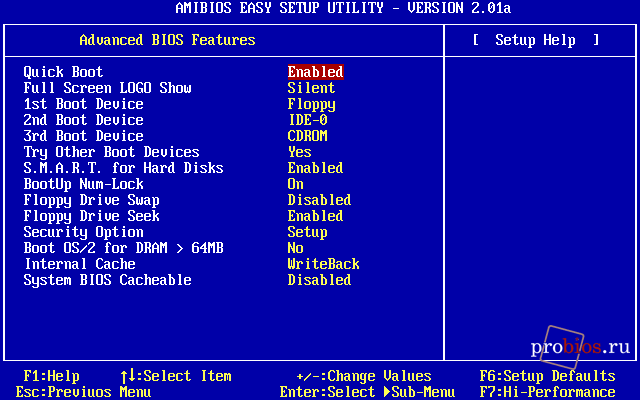Select 3rd Boot Device row
The height and width of the screenshot is (400, 640).
pos(83,136)
